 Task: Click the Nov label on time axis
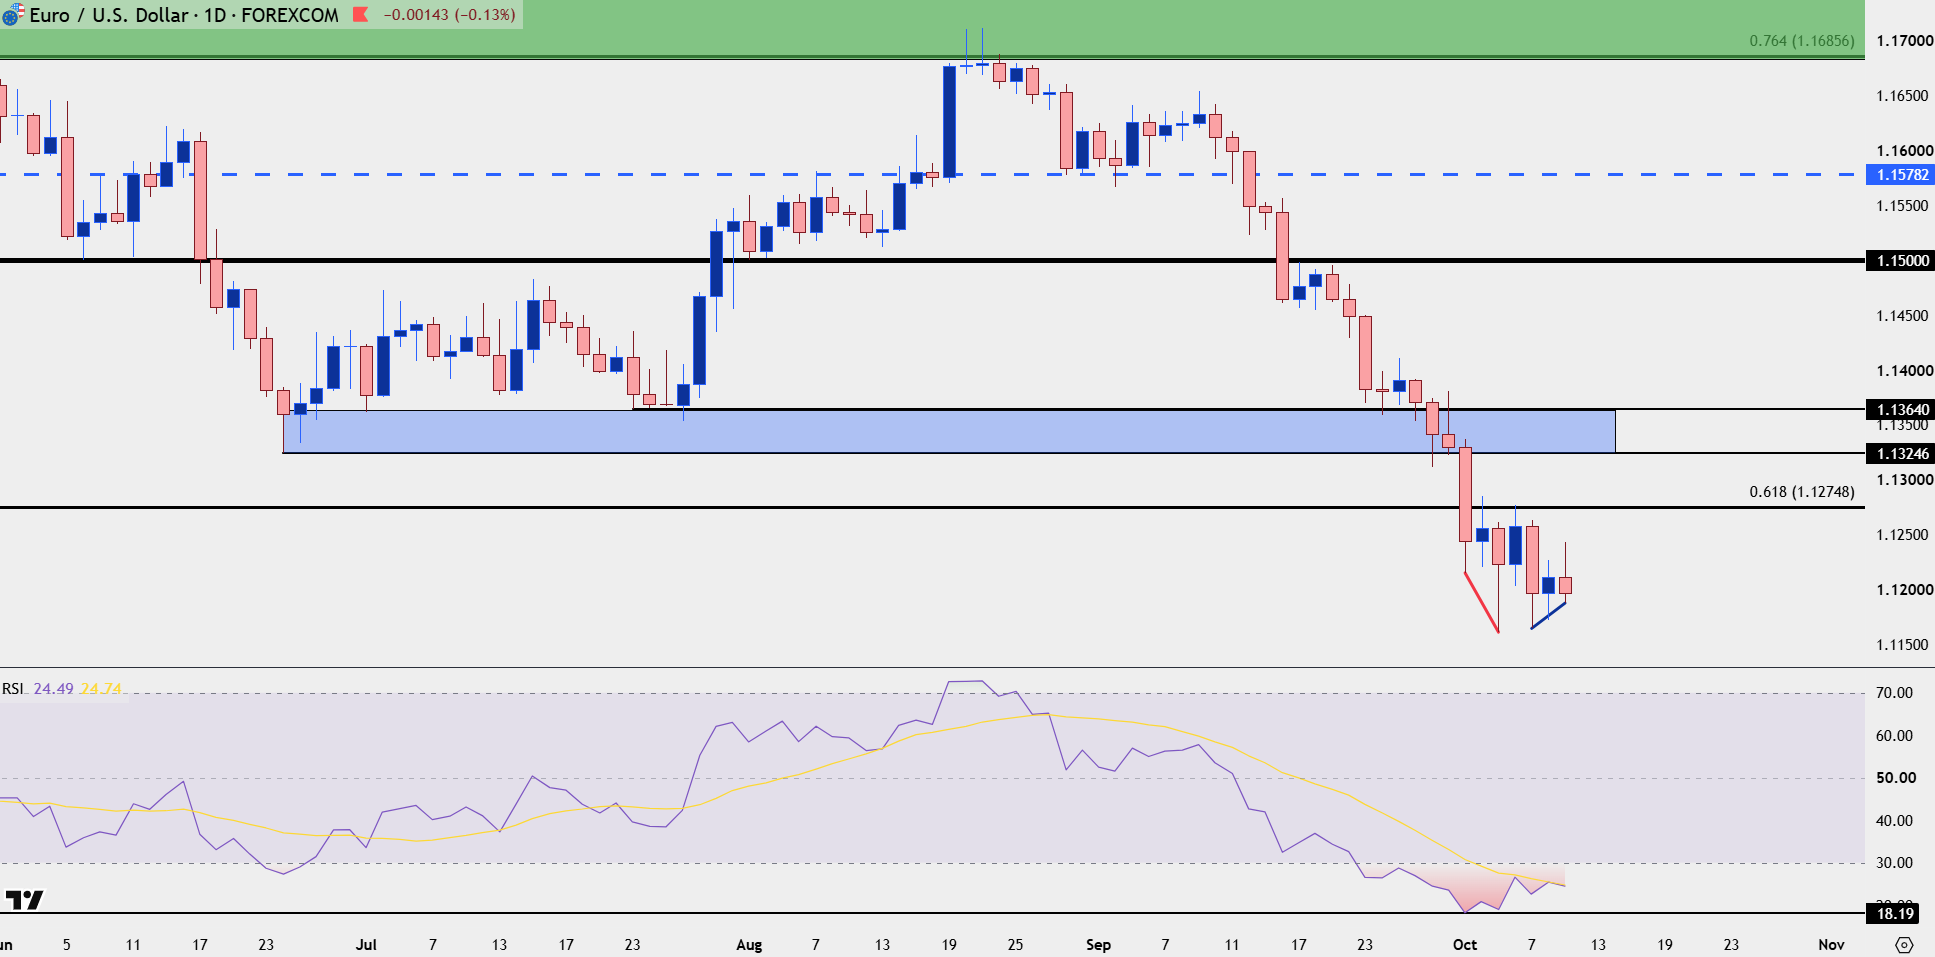point(1831,944)
